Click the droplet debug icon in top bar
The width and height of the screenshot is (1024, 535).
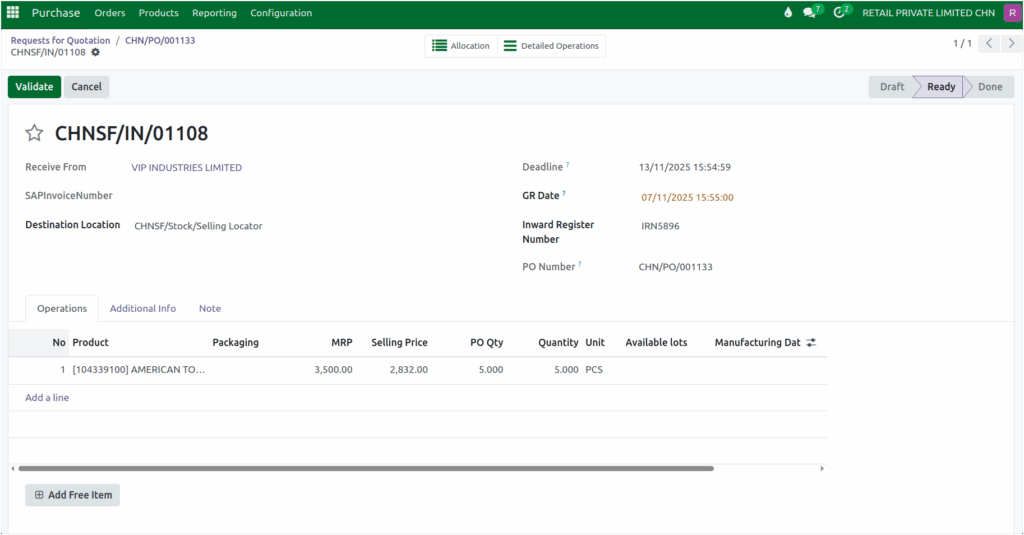point(788,12)
